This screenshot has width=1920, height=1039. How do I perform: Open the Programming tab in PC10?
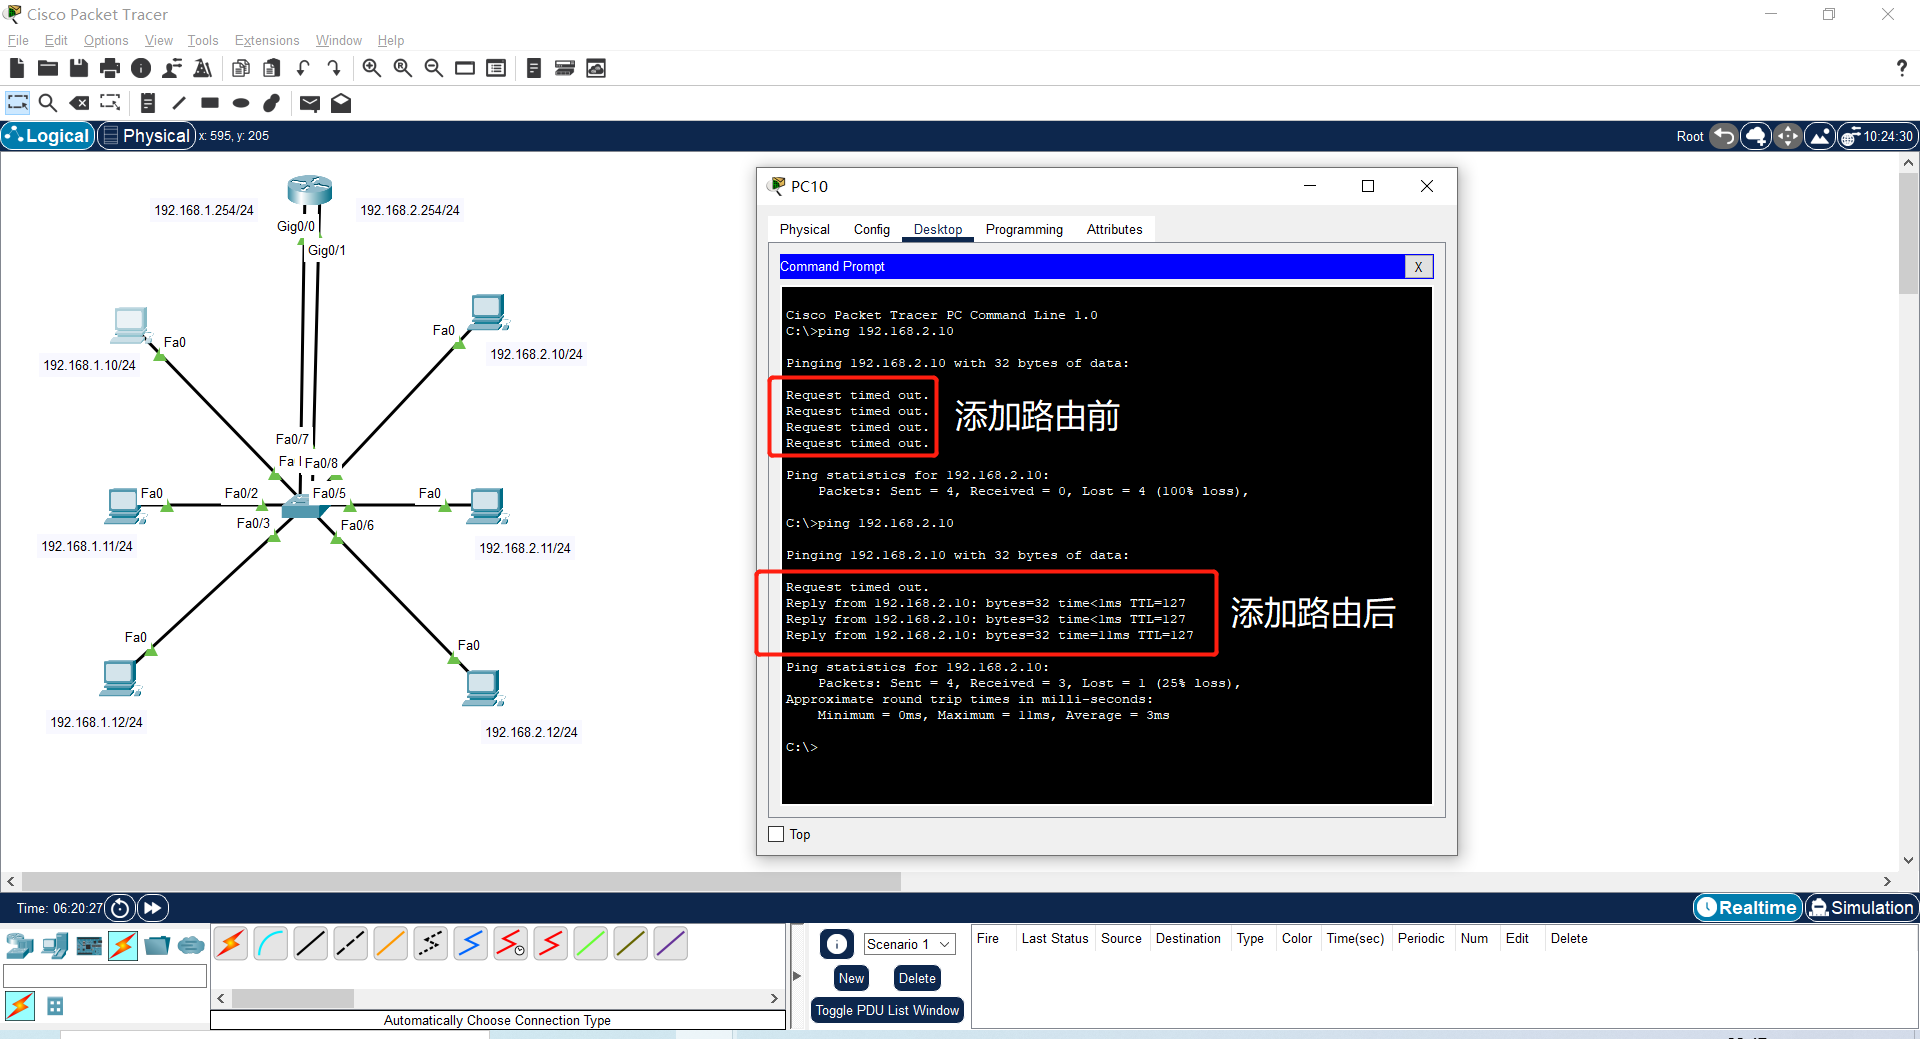(1024, 229)
